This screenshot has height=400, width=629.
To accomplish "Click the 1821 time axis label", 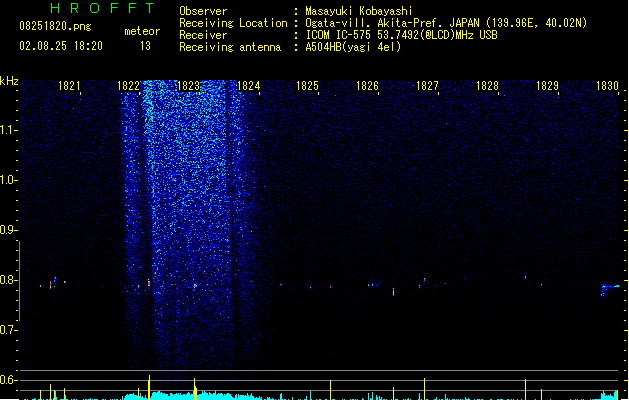I will pos(69,86).
